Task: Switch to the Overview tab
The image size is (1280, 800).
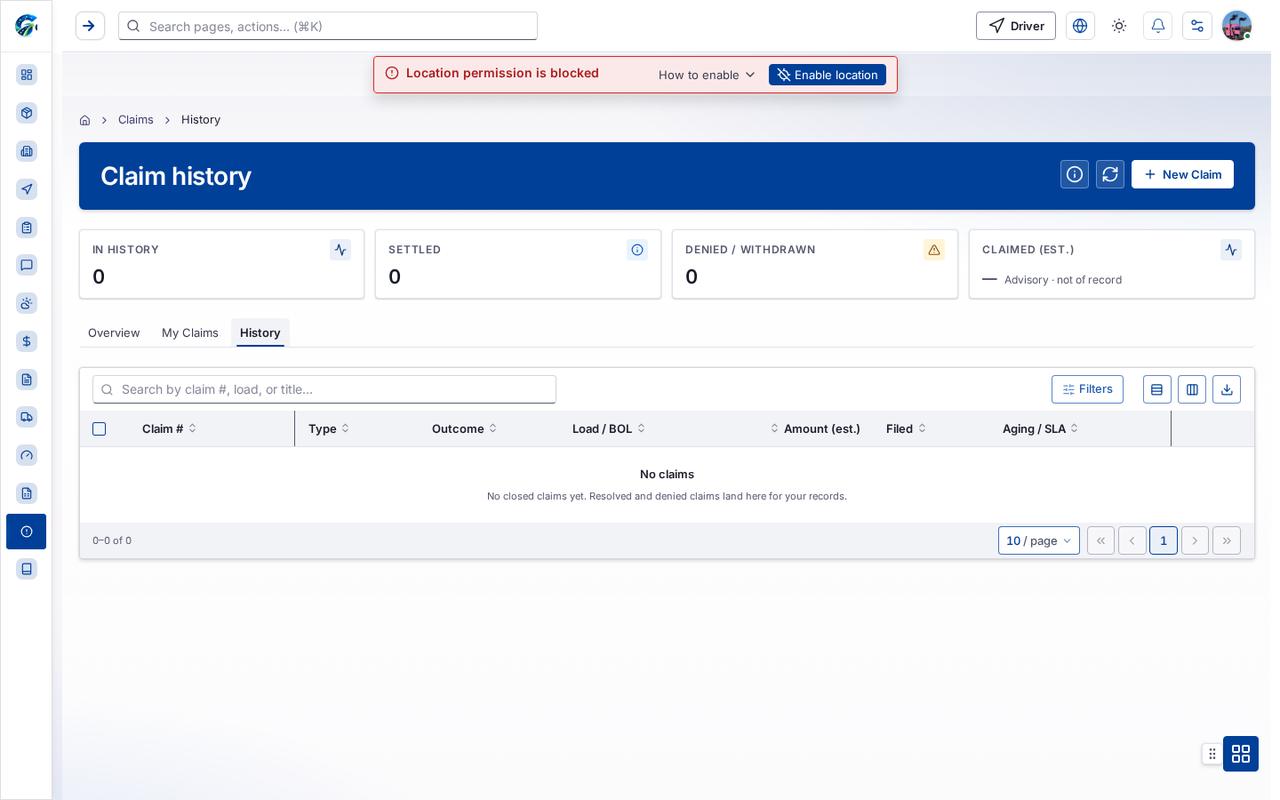Action: (114, 333)
